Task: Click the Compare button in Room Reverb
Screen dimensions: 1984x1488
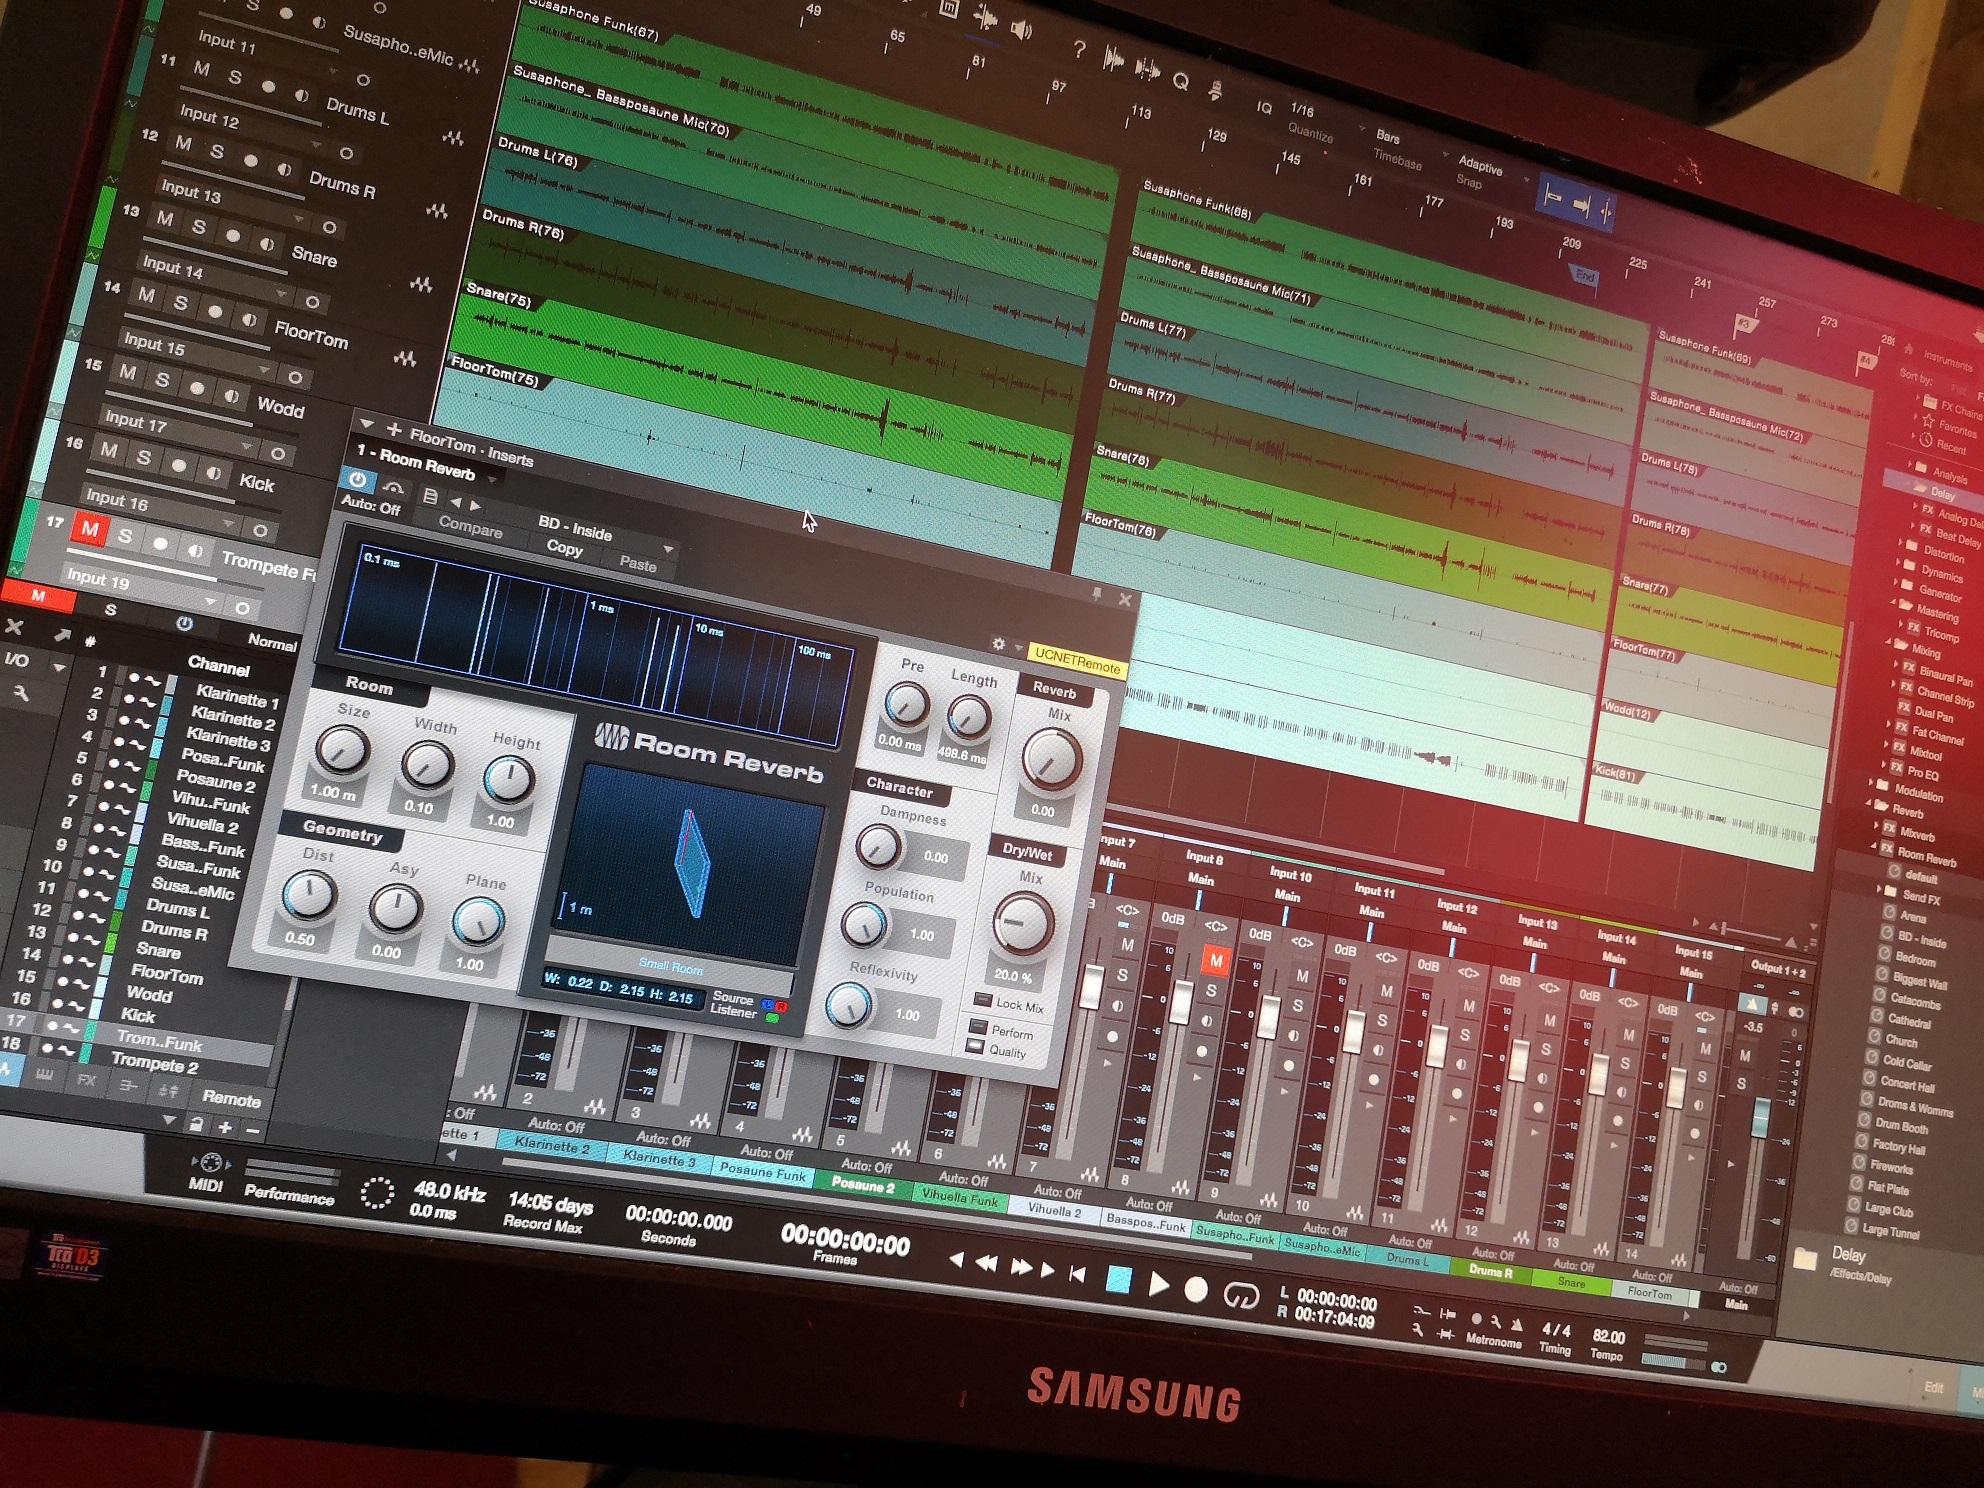Action: coord(470,528)
